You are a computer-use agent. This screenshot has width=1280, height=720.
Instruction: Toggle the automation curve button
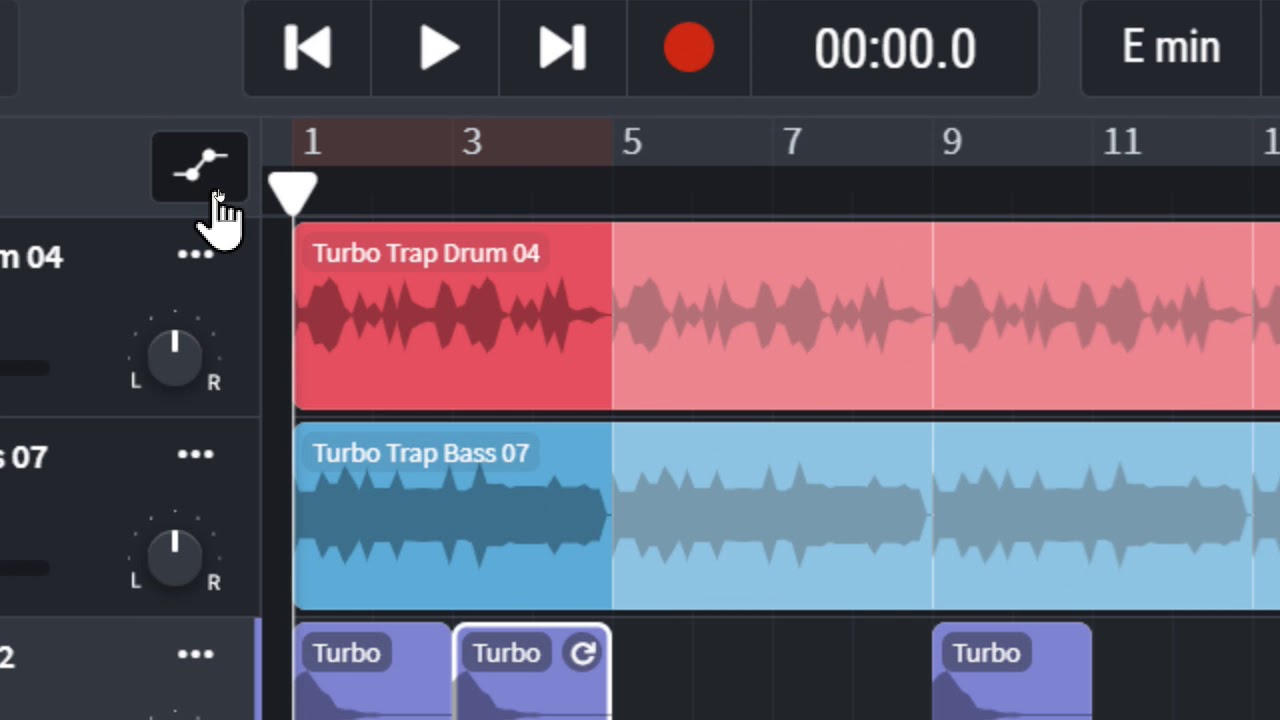(200, 166)
